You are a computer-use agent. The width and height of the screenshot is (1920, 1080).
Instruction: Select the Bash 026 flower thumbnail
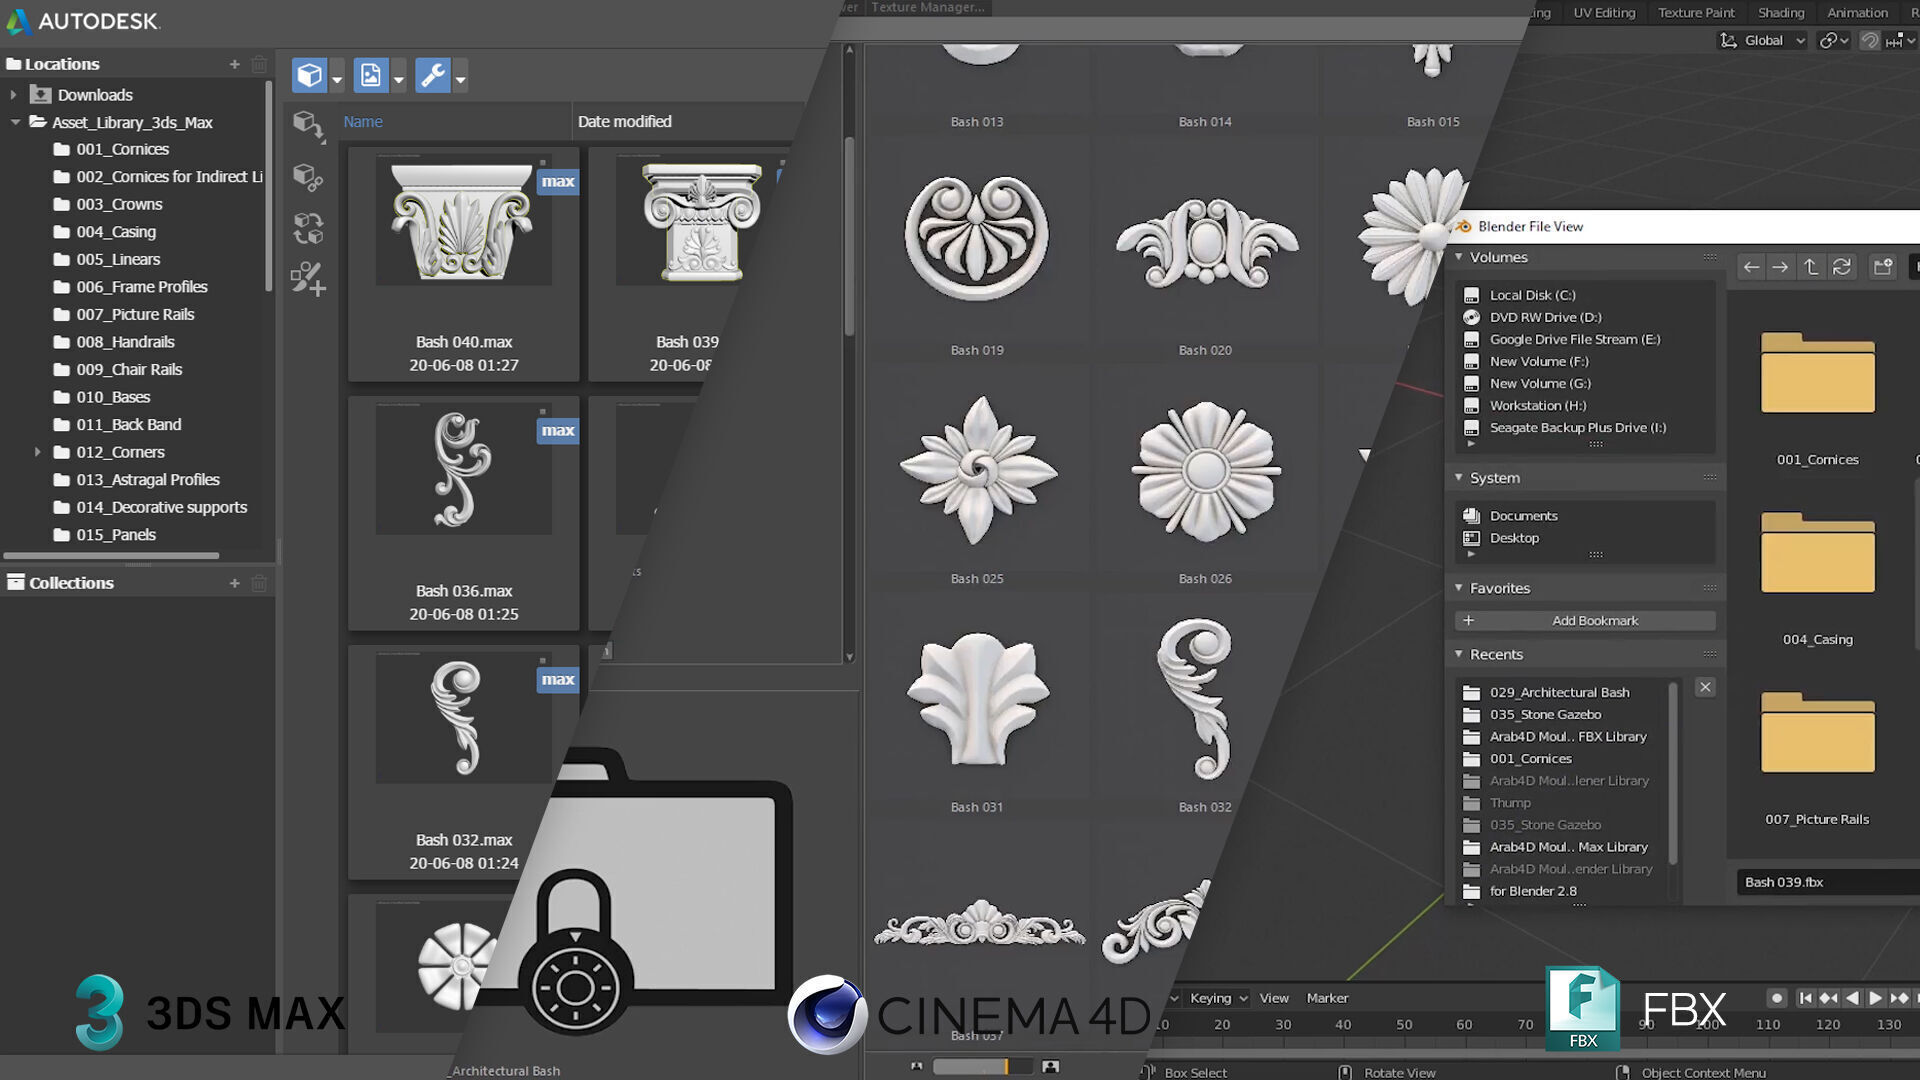click(1205, 470)
